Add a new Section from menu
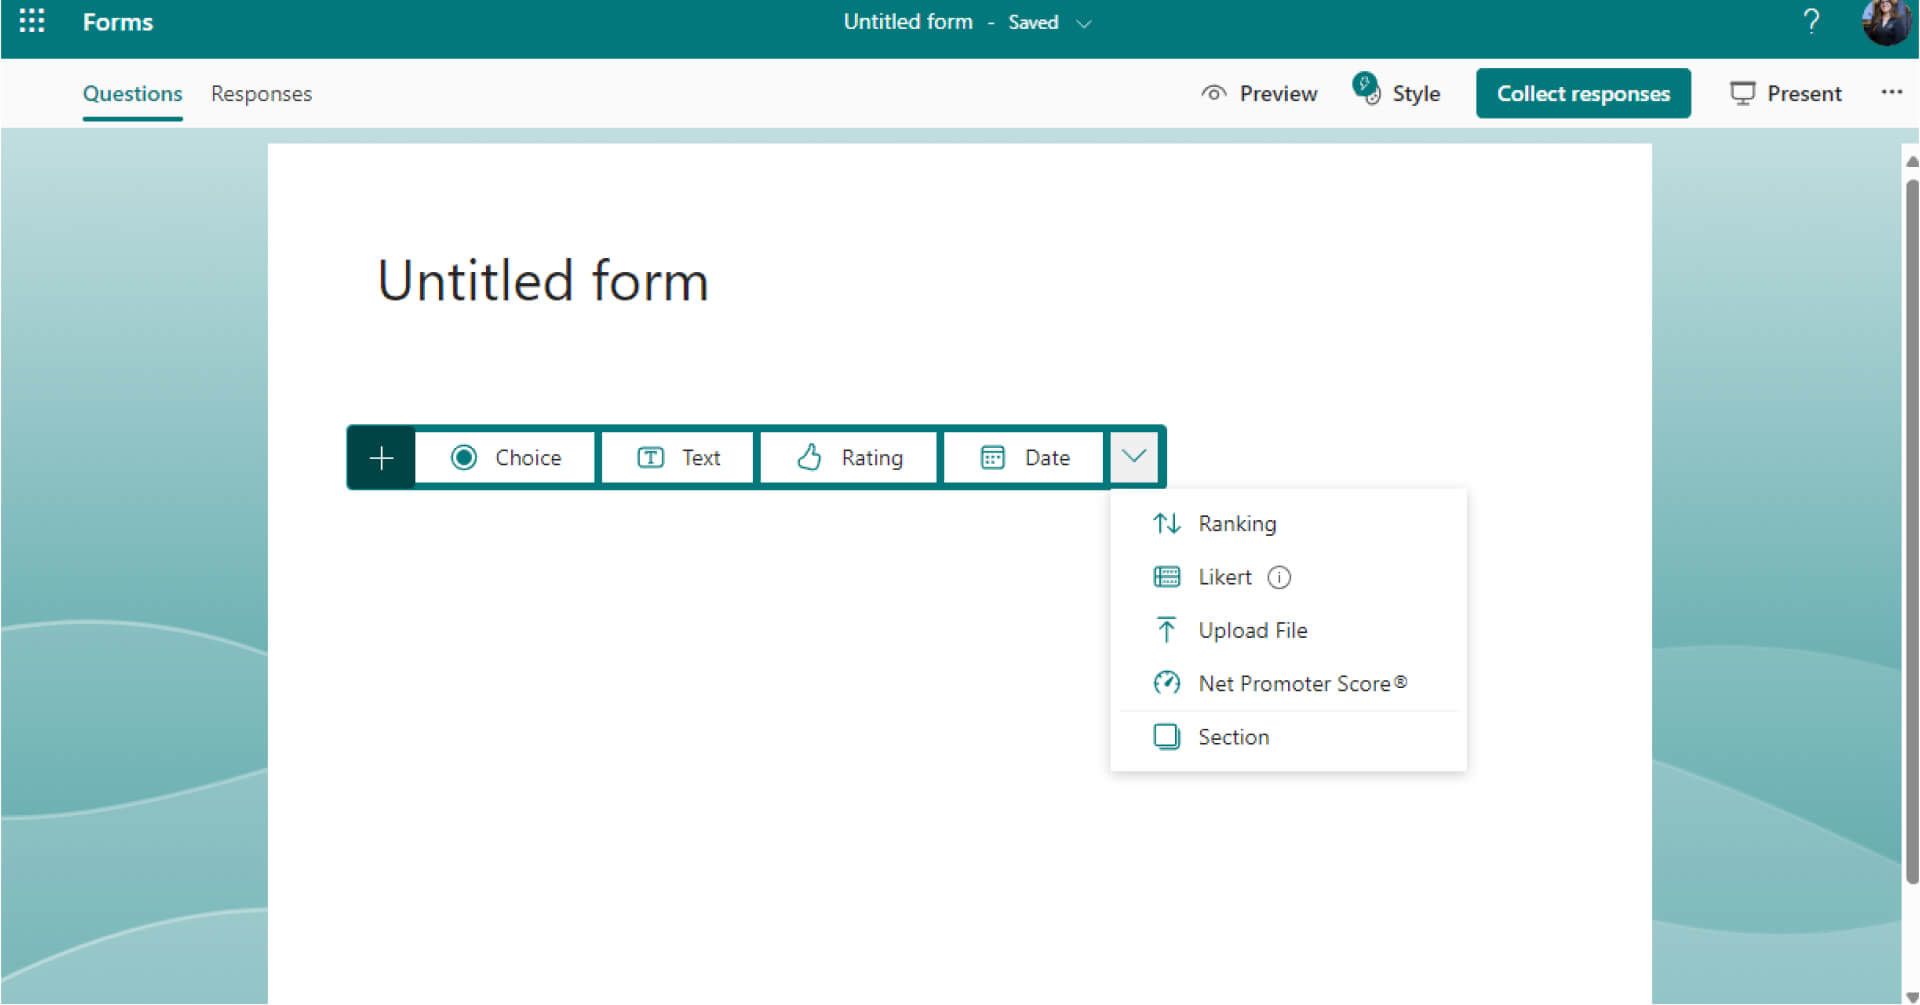The height and width of the screenshot is (1005, 1920). pos(1288,737)
